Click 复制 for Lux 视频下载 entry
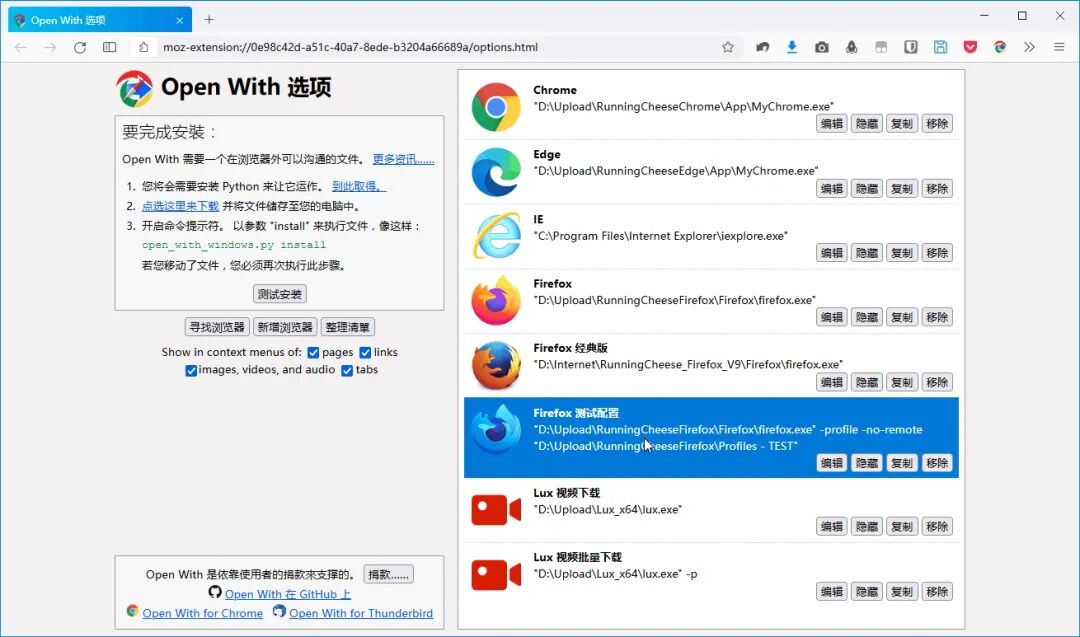This screenshot has height=637, width=1080. [x=902, y=527]
